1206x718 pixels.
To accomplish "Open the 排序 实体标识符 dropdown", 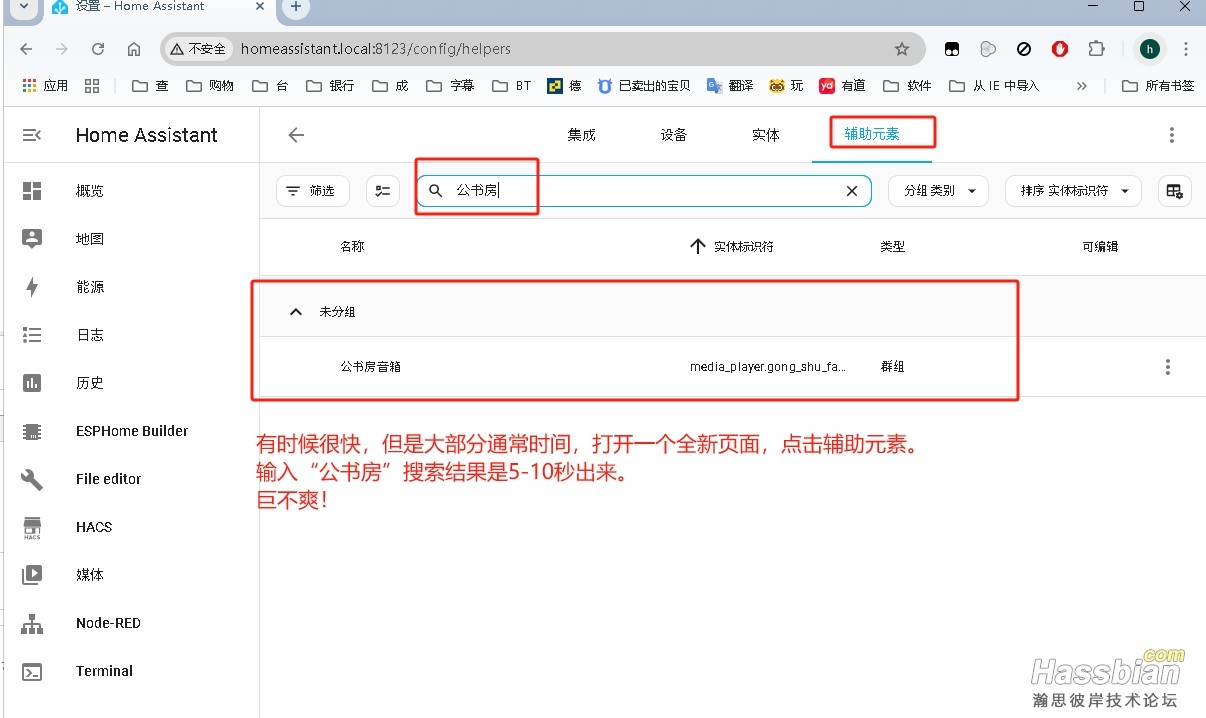I will coord(1073,191).
